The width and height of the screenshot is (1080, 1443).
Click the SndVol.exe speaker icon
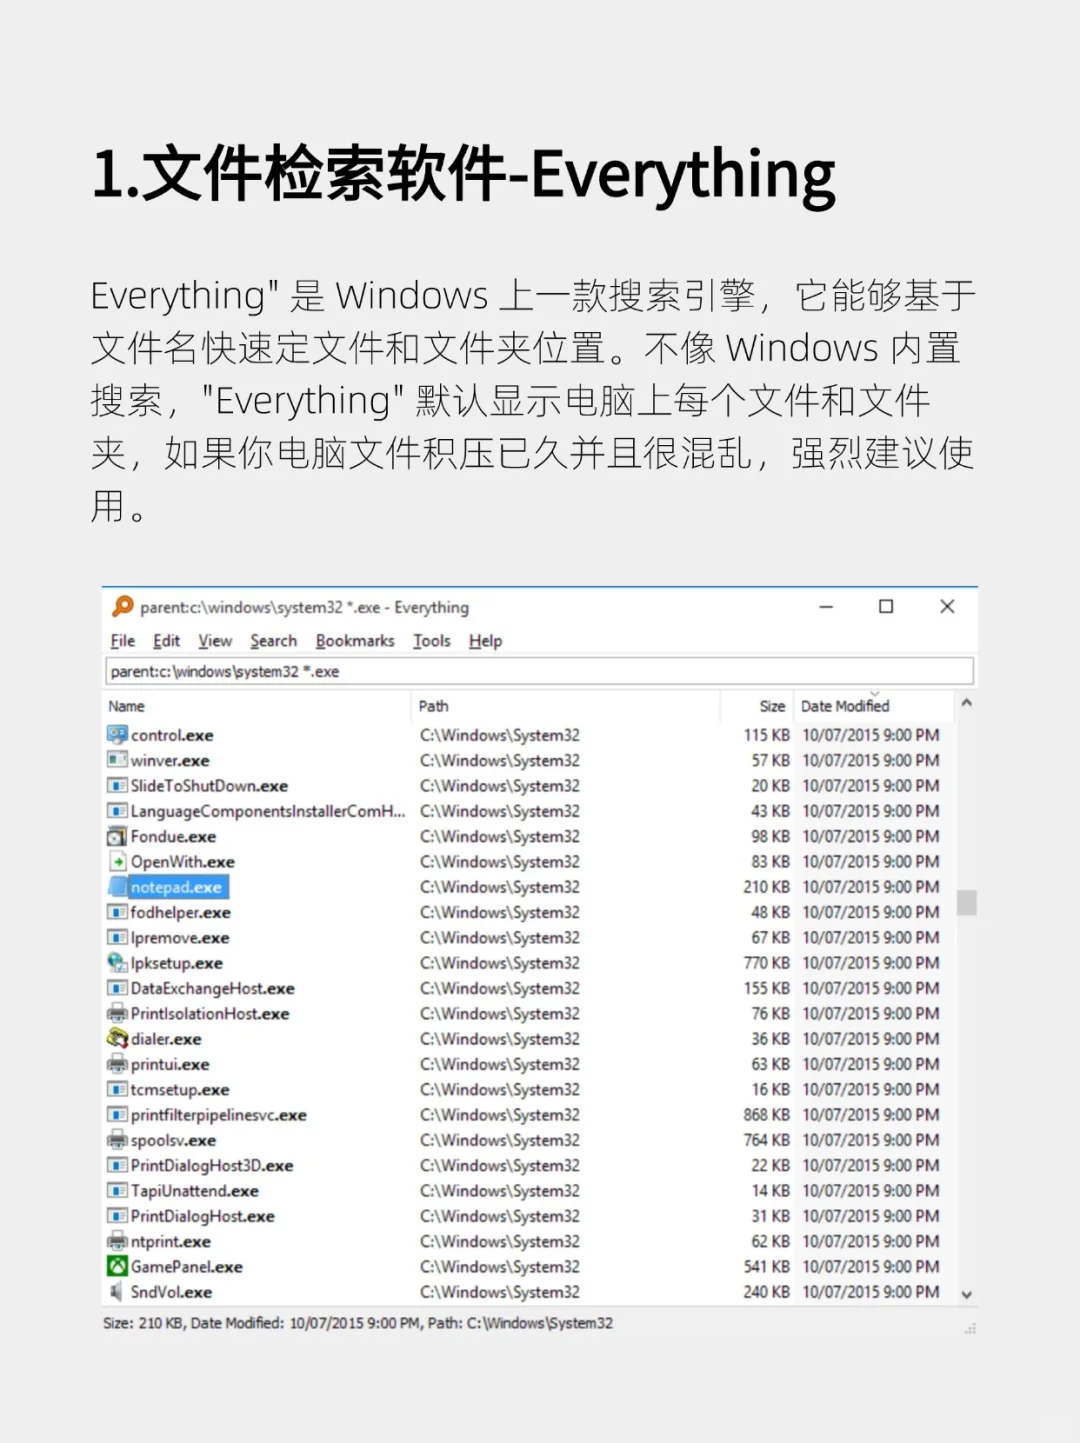tap(117, 1292)
